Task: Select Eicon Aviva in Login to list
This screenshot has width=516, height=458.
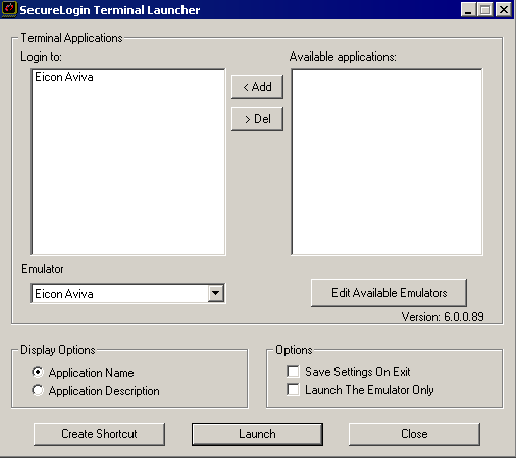Action: point(64,77)
